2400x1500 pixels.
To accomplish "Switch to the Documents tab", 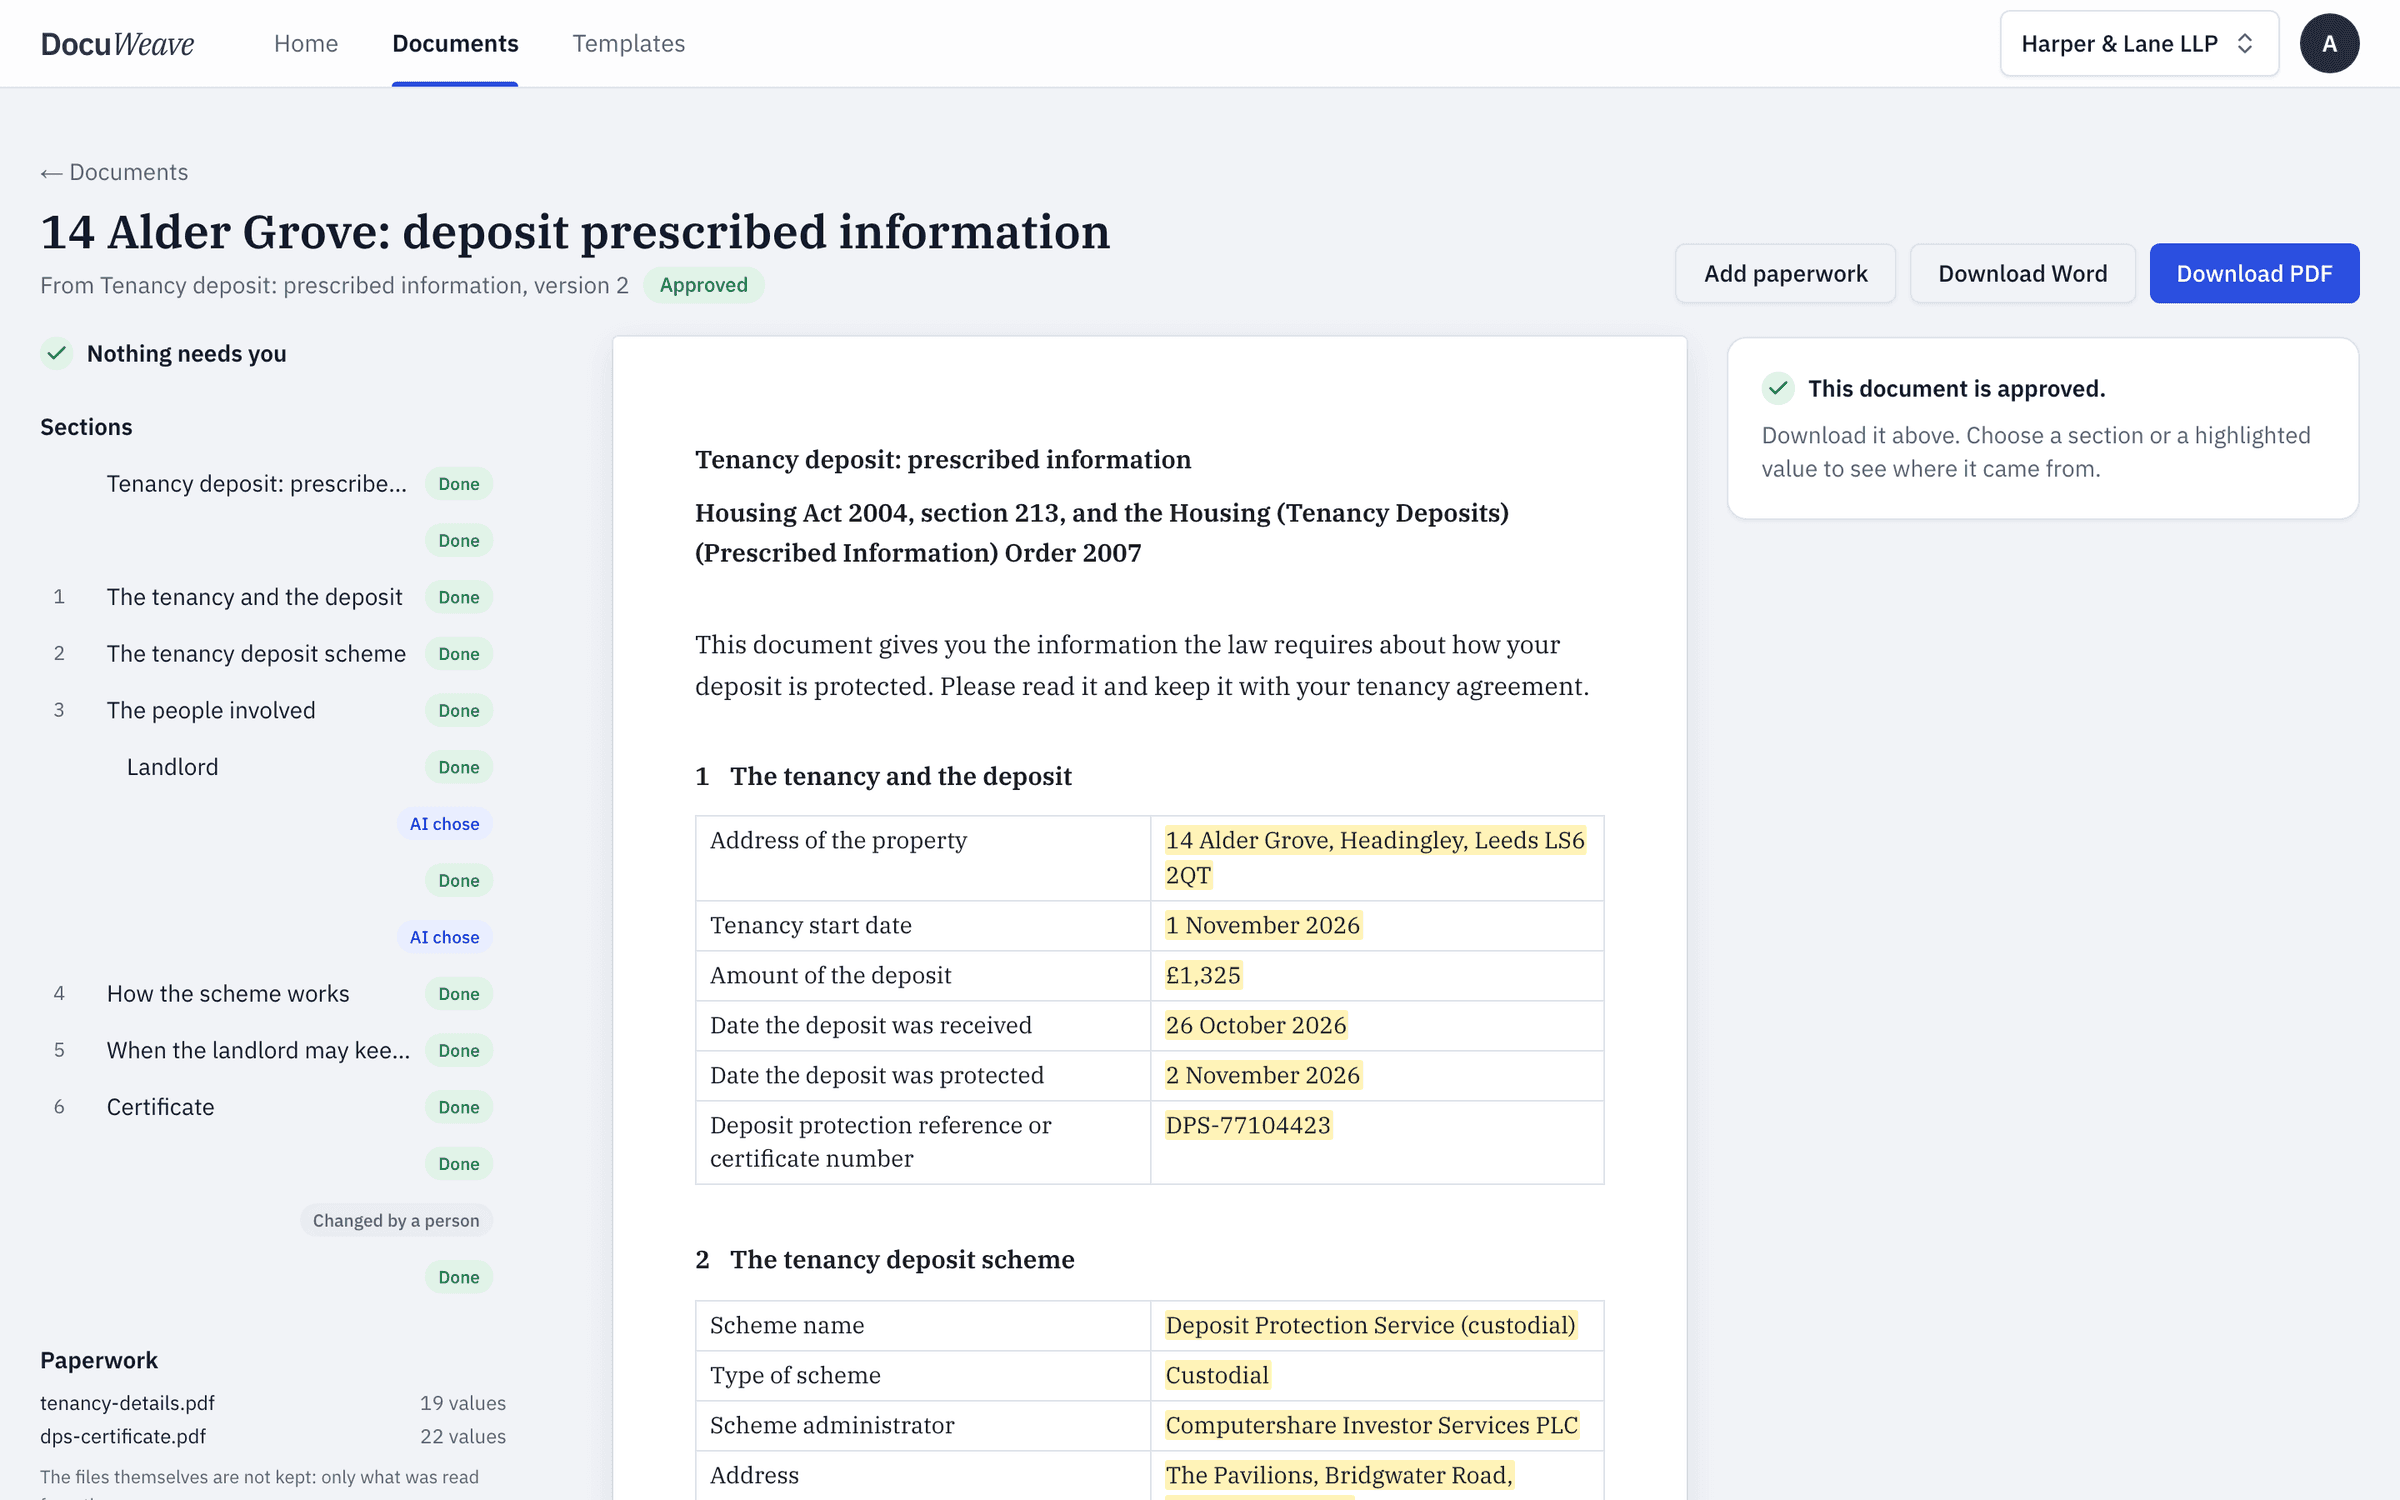I will (455, 44).
